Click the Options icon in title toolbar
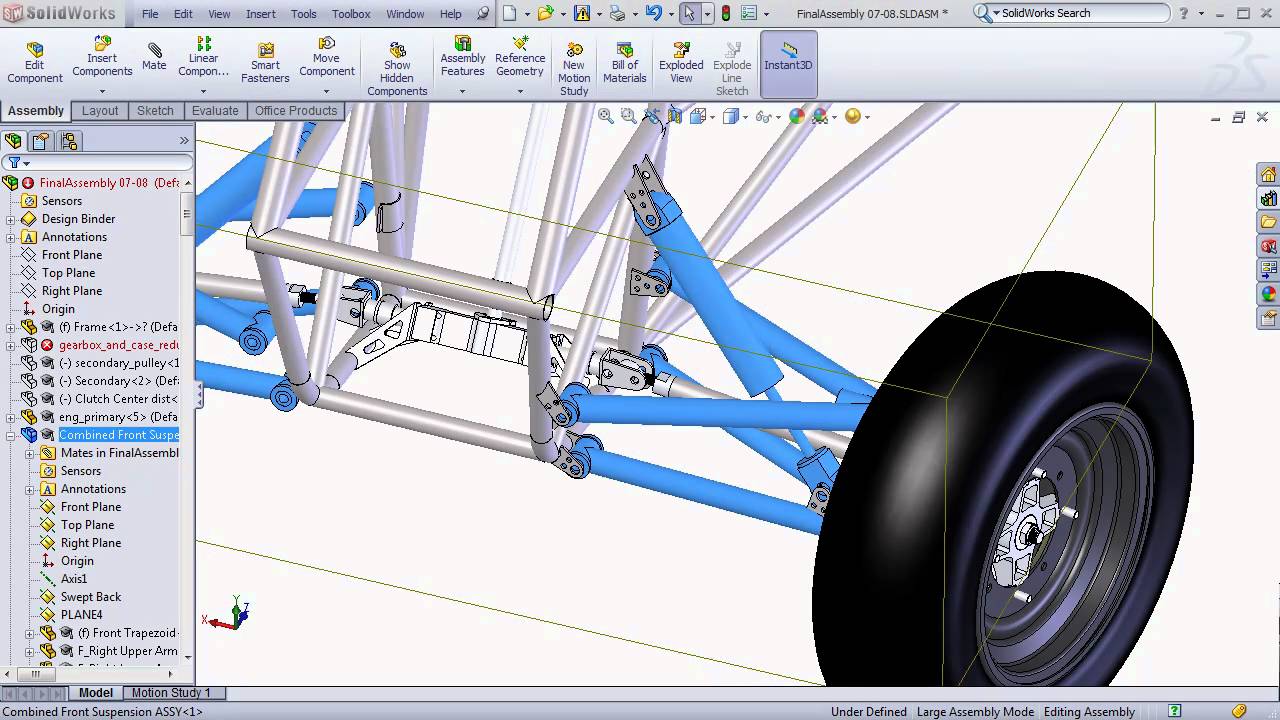Image resolution: width=1280 pixels, height=720 pixels. pyautogui.click(x=748, y=14)
